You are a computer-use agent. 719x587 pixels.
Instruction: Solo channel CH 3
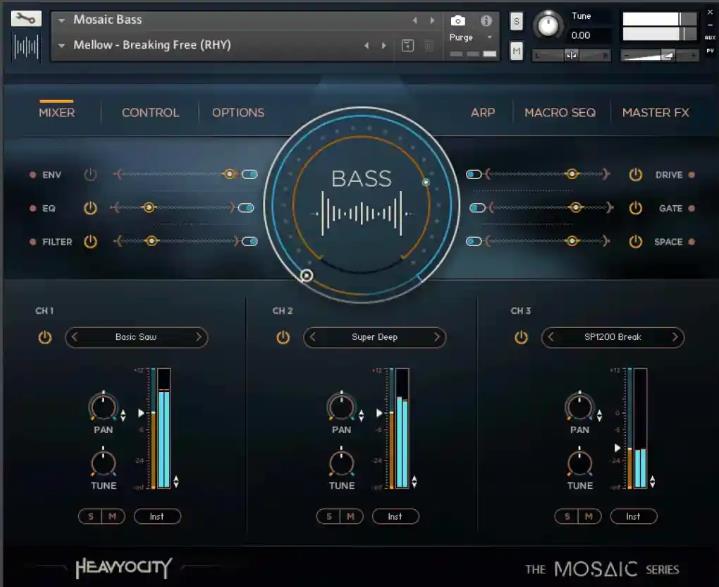(x=567, y=516)
